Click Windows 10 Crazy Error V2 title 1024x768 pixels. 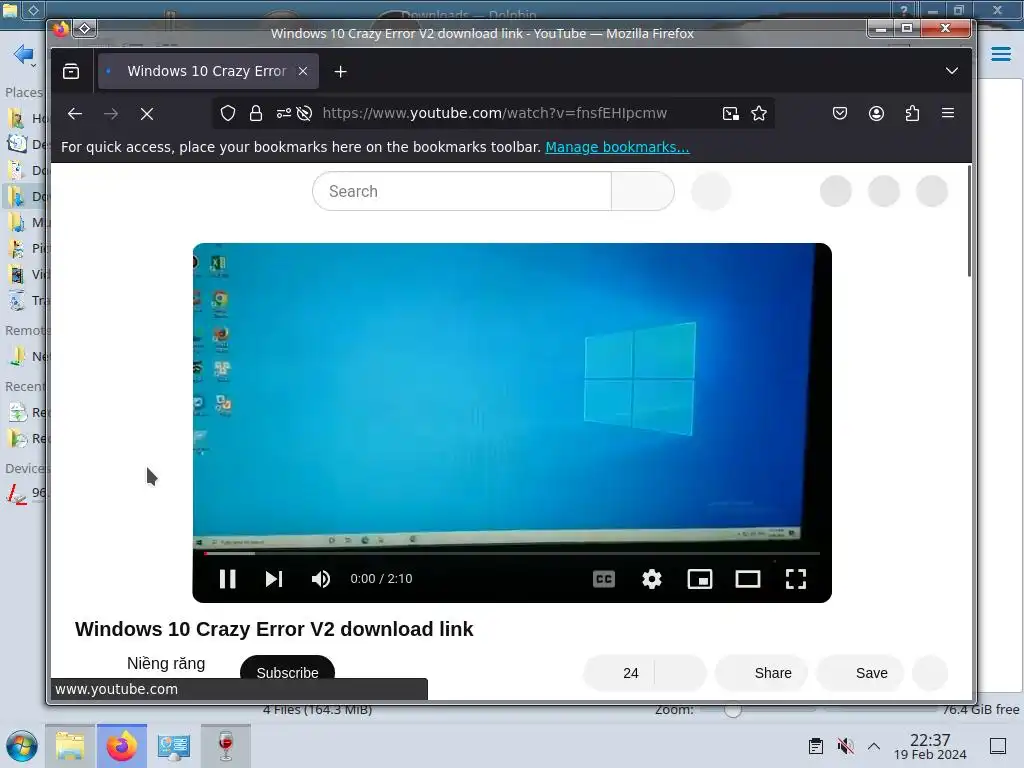click(x=274, y=629)
